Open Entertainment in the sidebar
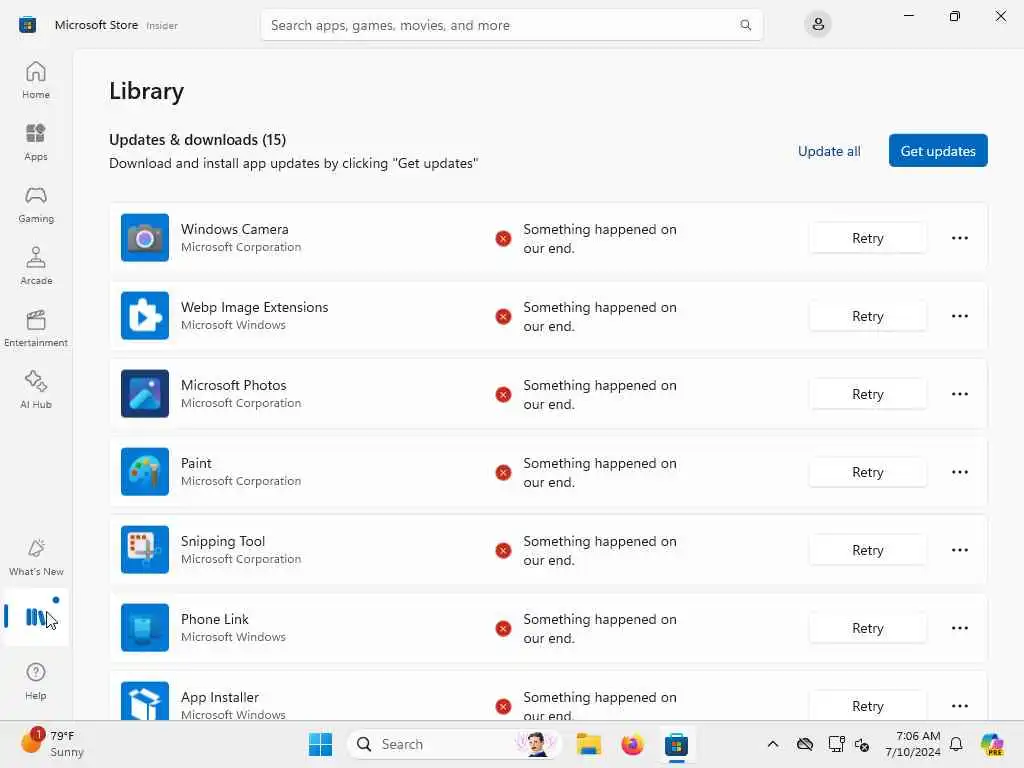This screenshot has width=1024, height=768. coord(36,328)
